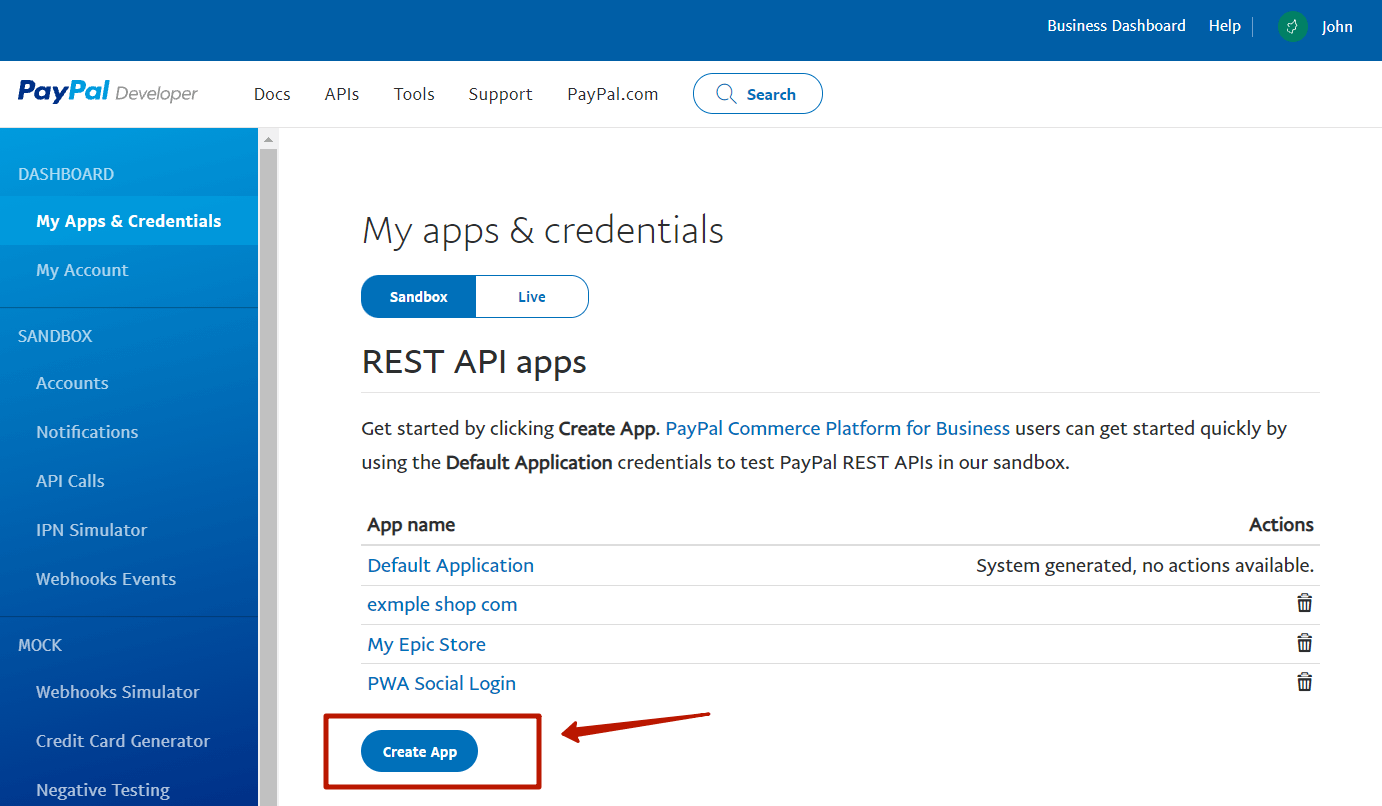The height and width of the screenshot is (806, 1382).
Task: Click the Actions column header
Action: click(1281, 525)
